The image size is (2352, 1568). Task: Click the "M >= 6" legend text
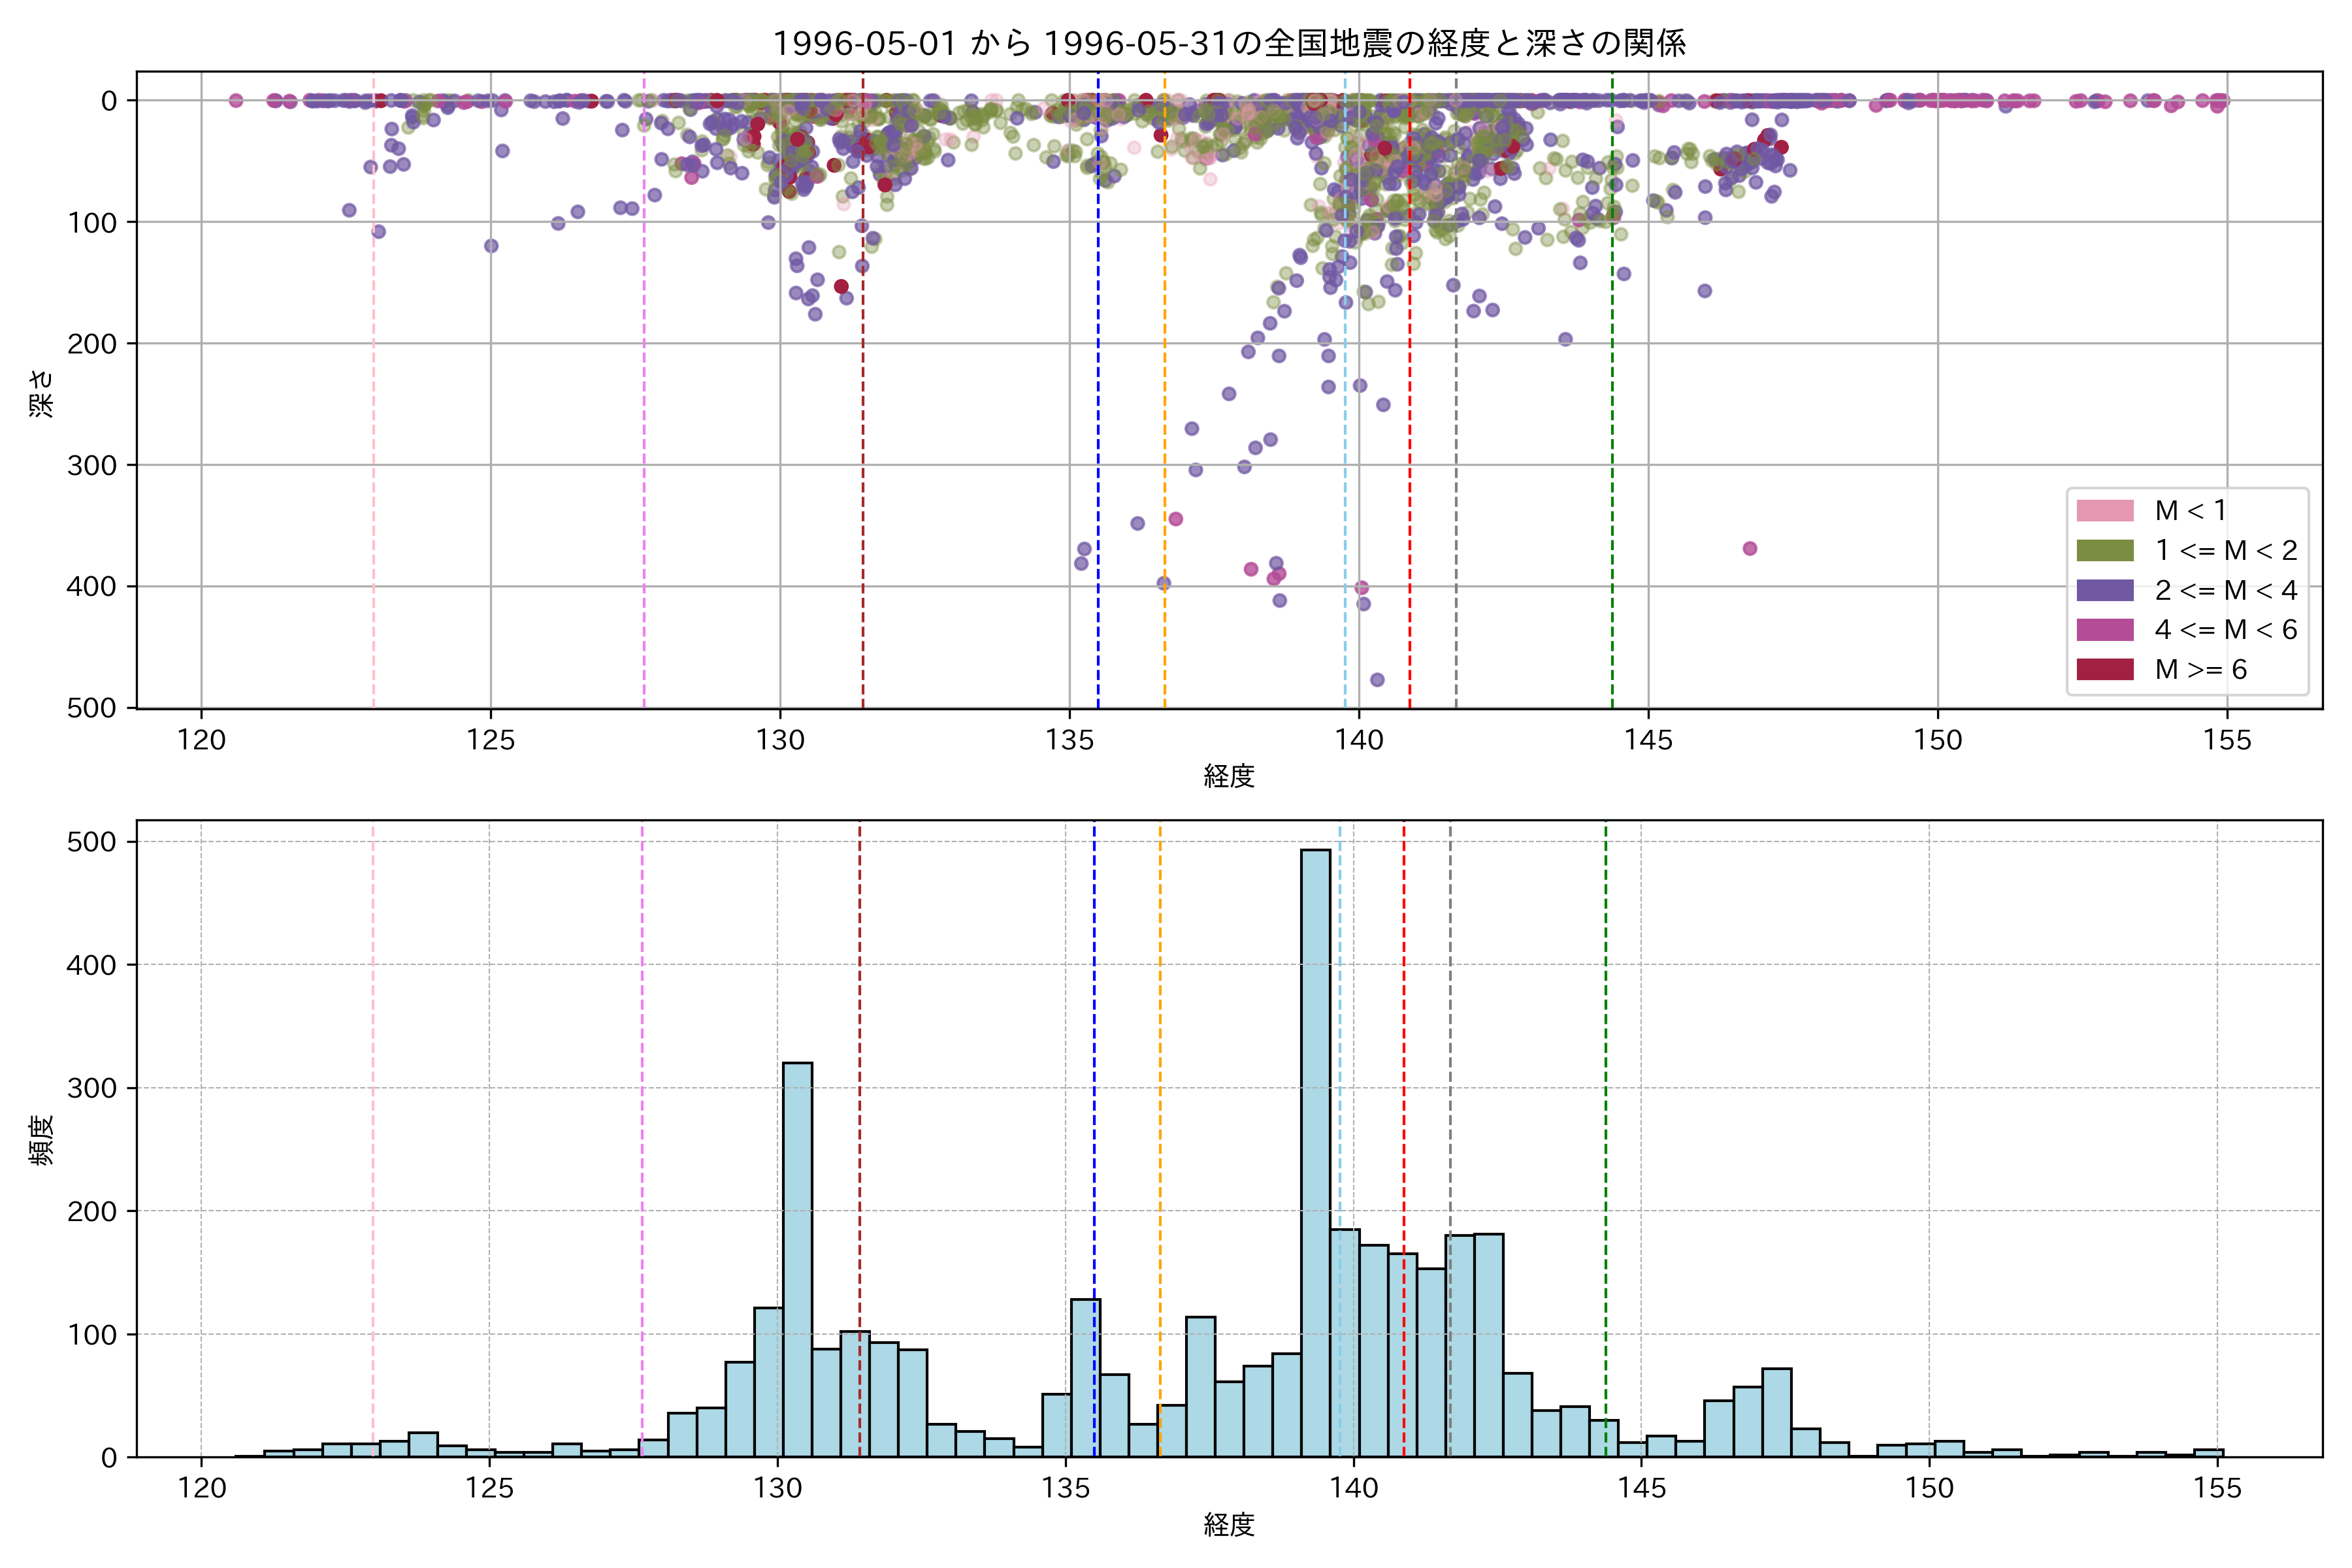click(2200, 669)
